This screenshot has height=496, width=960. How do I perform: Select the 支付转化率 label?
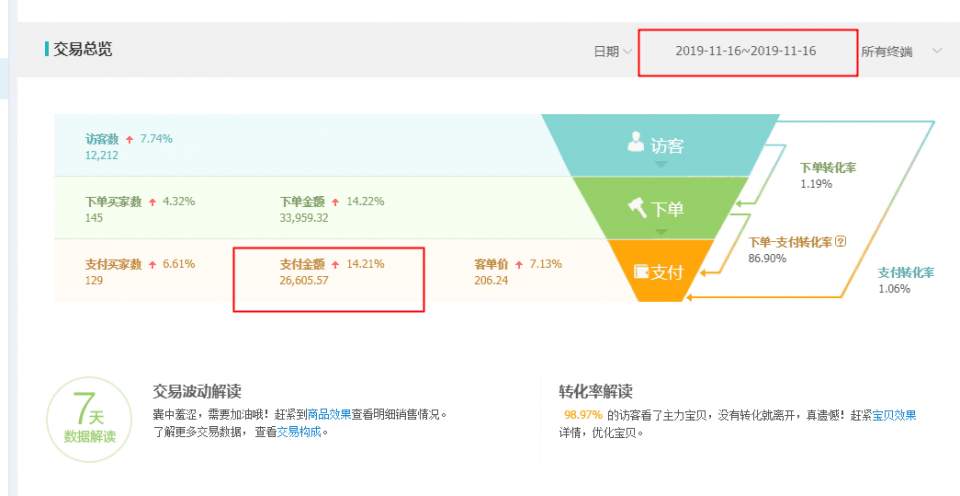(x=906, y=272)
